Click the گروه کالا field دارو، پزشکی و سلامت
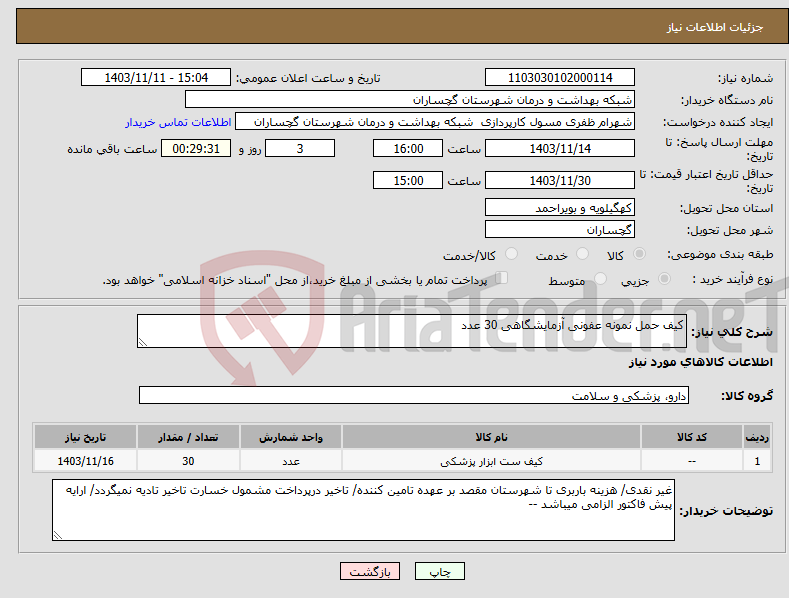 tap(414, 395)
